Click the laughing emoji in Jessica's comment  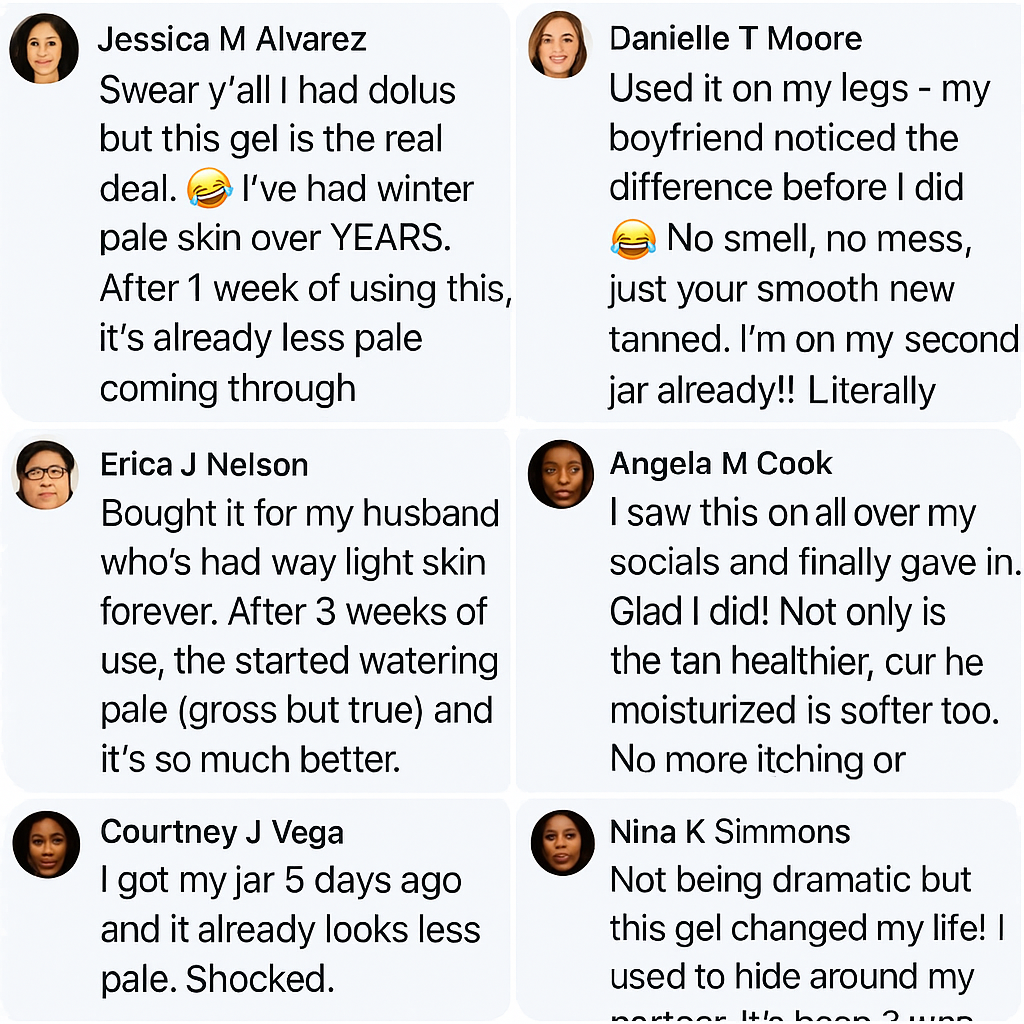[x=209, y=188]
